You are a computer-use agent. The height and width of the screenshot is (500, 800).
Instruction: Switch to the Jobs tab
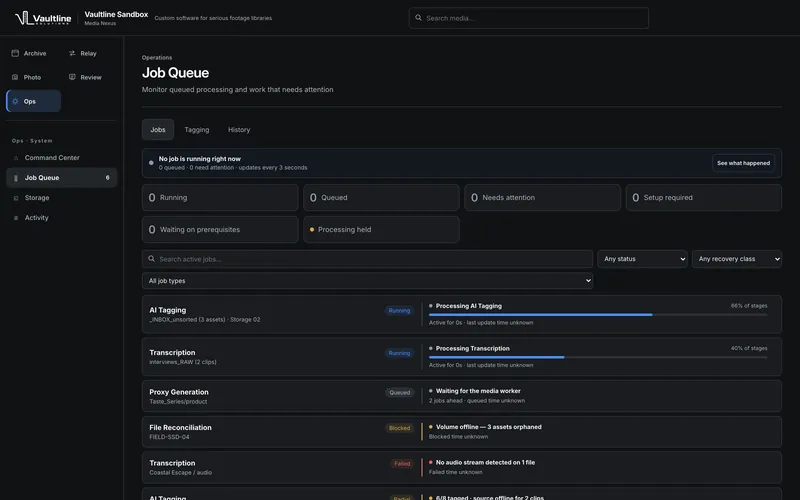(x=158, y=130)
